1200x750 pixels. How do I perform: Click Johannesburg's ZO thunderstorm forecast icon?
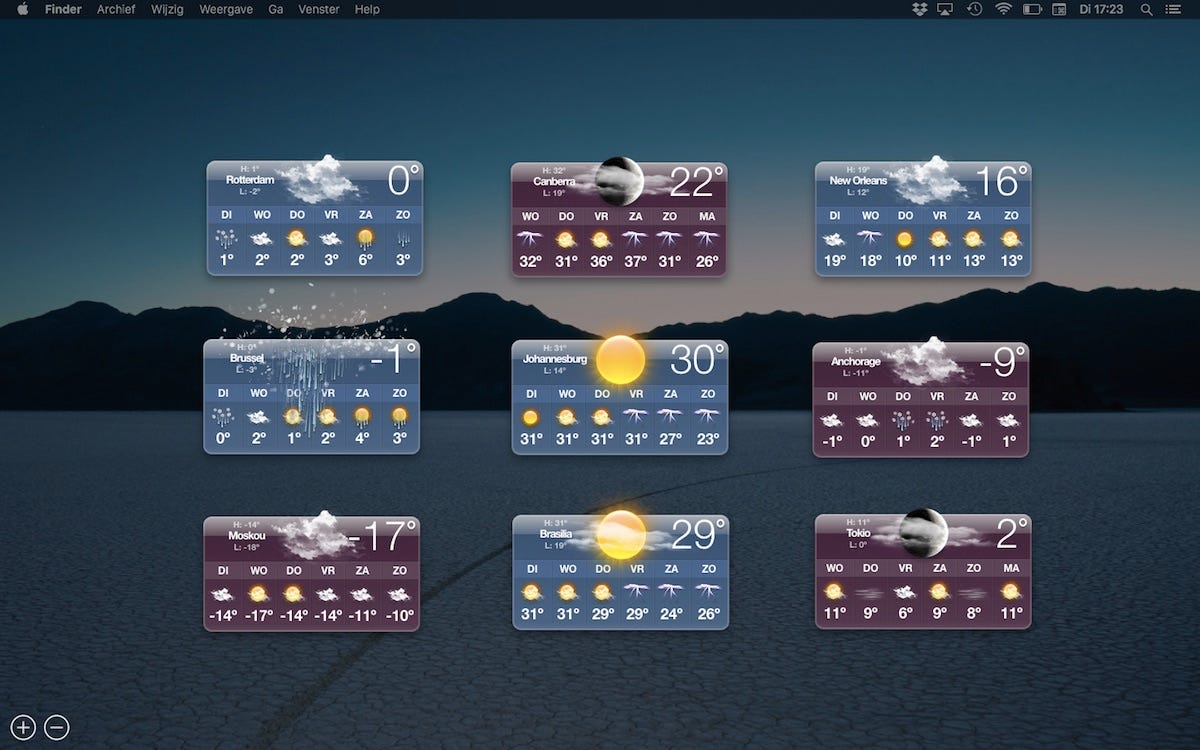pyautogui.click(x=707, y=417)
